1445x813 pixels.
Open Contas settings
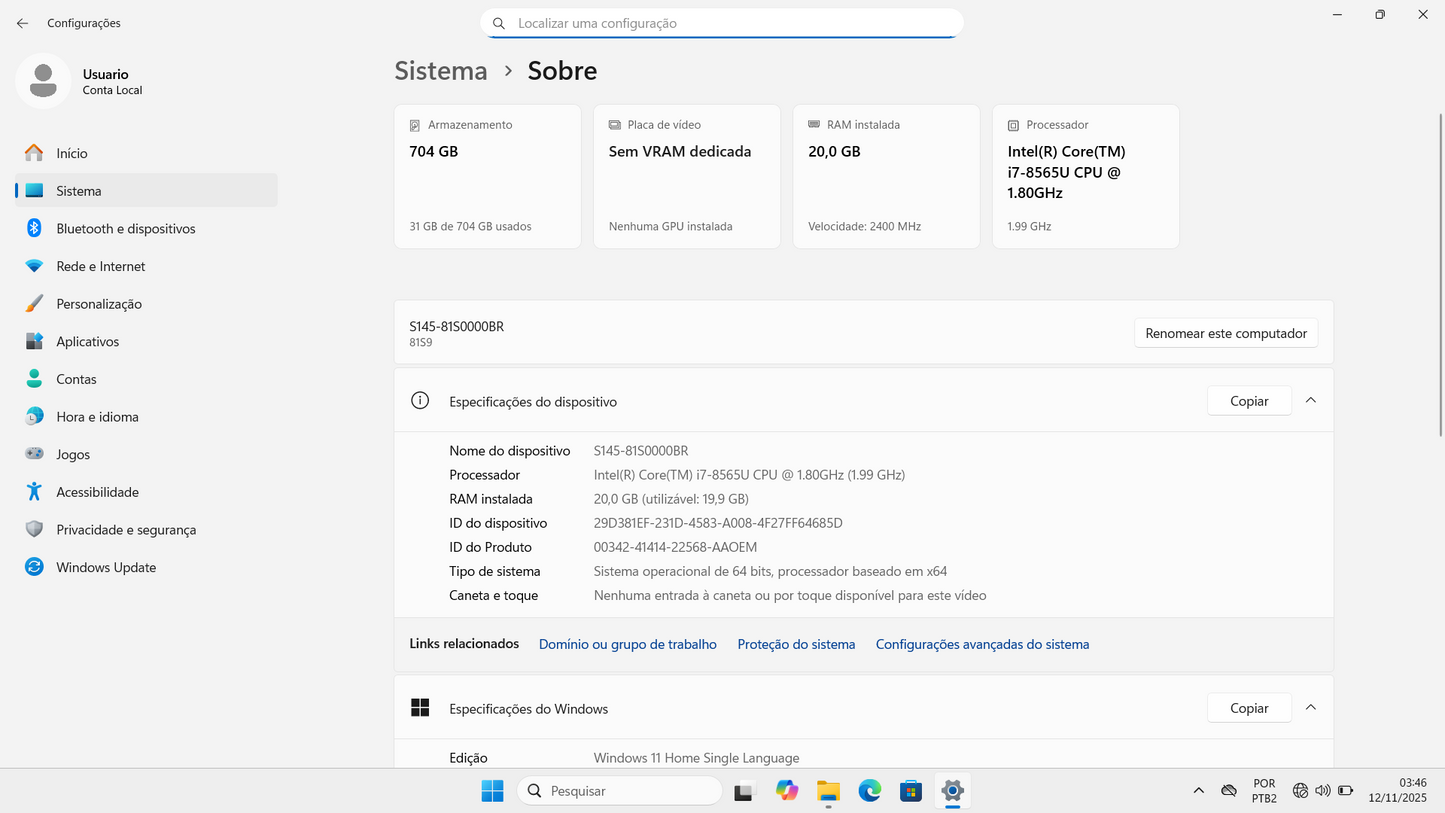click(x=75, y=379)
